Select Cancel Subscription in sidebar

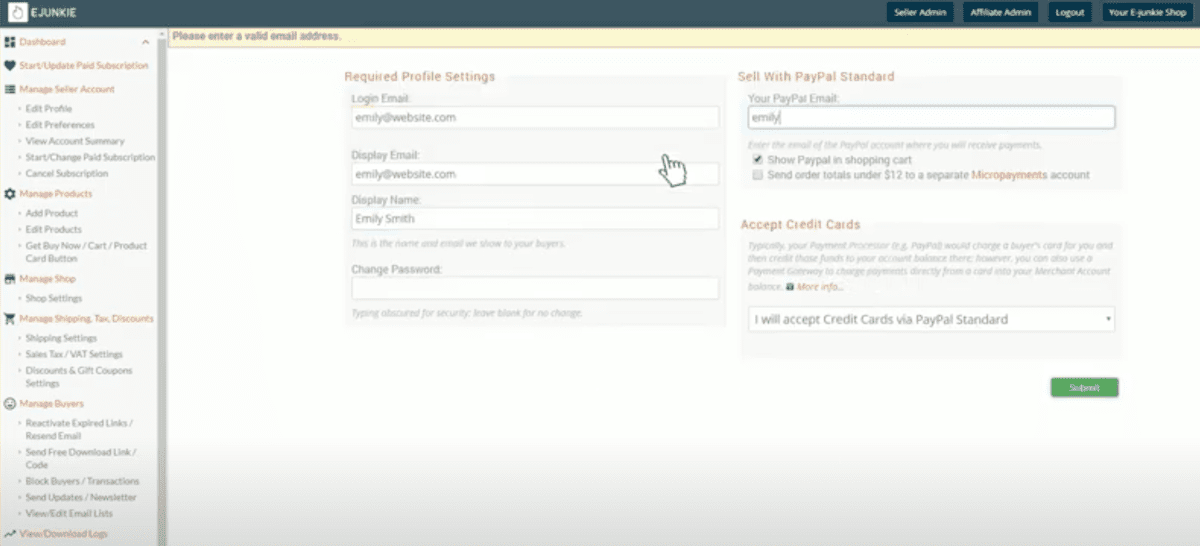tap(67, 173)
